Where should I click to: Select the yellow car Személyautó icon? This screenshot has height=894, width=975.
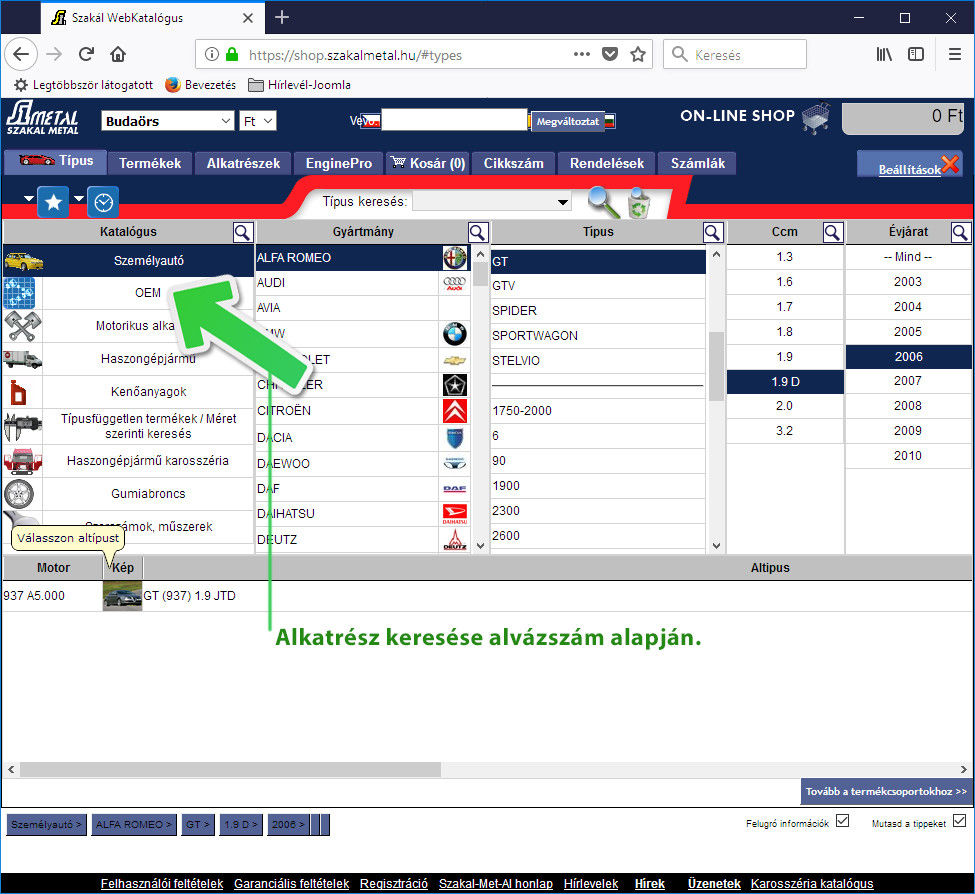point(24,261)
